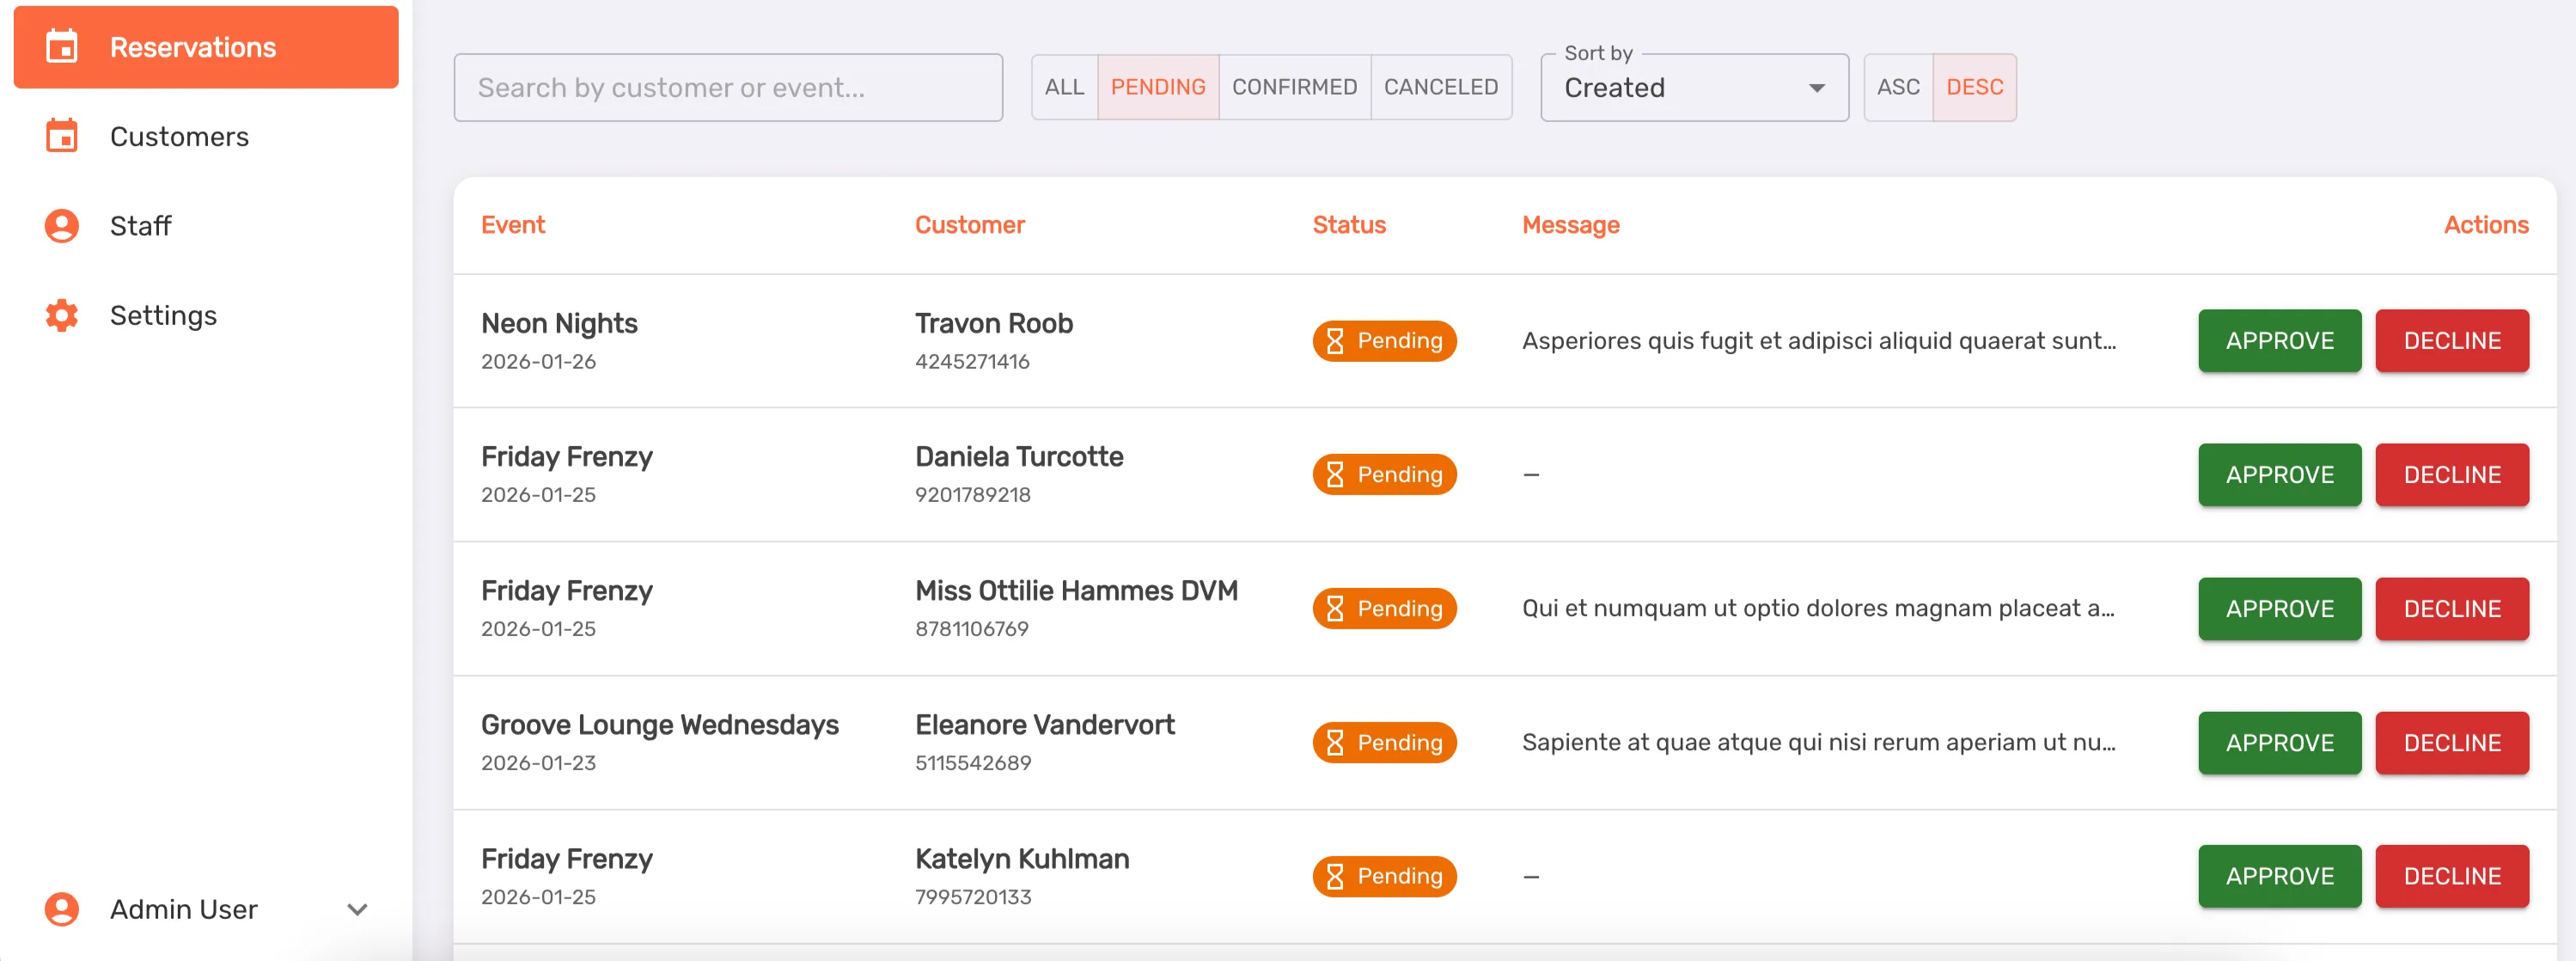Image resolution: width=2576 pixels, height=961 pixels.
Task: Click the Reservations calendar icon in sidebar
Action: click(x=62, y=47)
